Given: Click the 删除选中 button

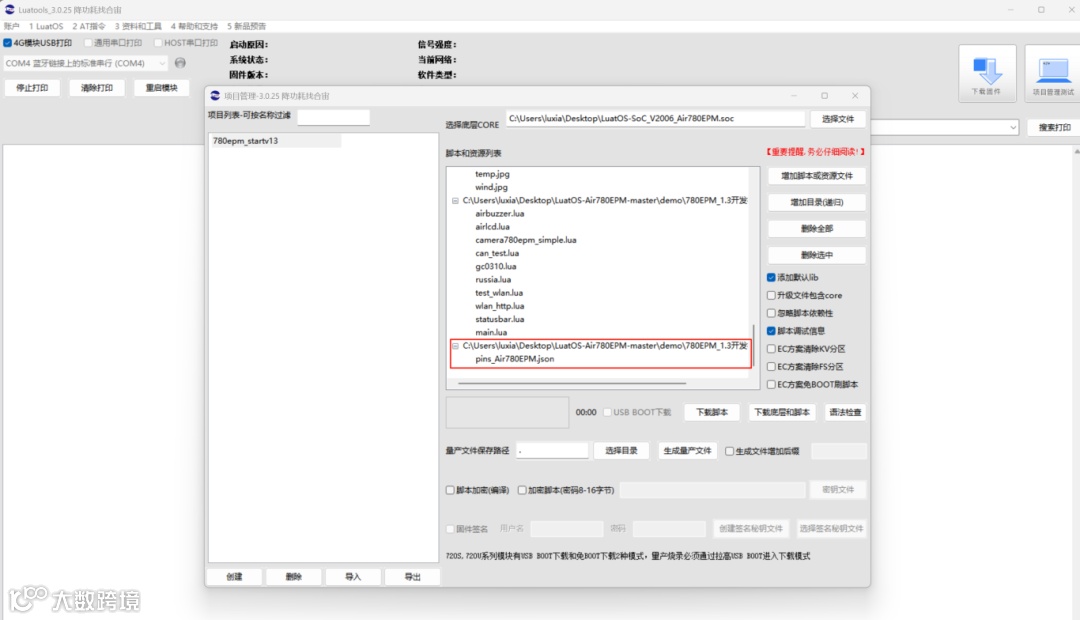Looking at the screenshot, I should (x=817, y=255).
